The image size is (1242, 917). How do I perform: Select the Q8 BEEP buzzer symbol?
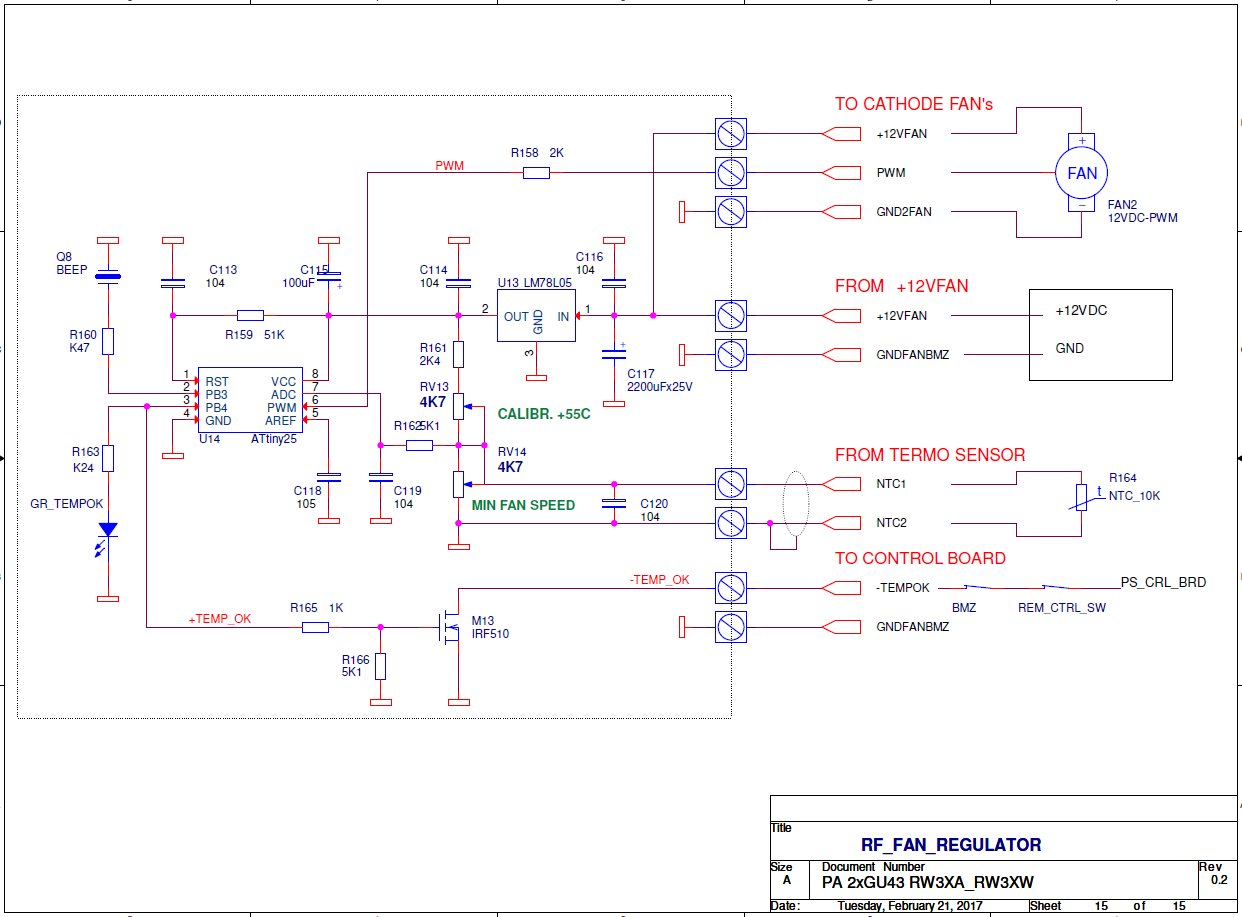[108, 278]
